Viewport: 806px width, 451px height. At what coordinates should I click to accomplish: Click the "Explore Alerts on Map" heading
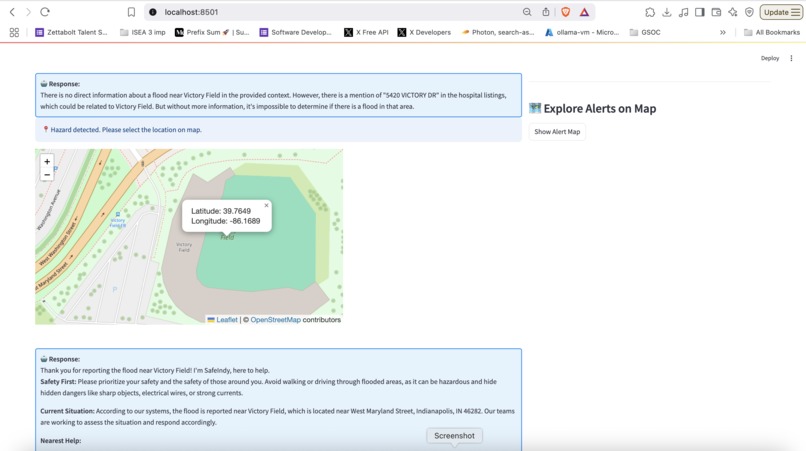point(600,109)
